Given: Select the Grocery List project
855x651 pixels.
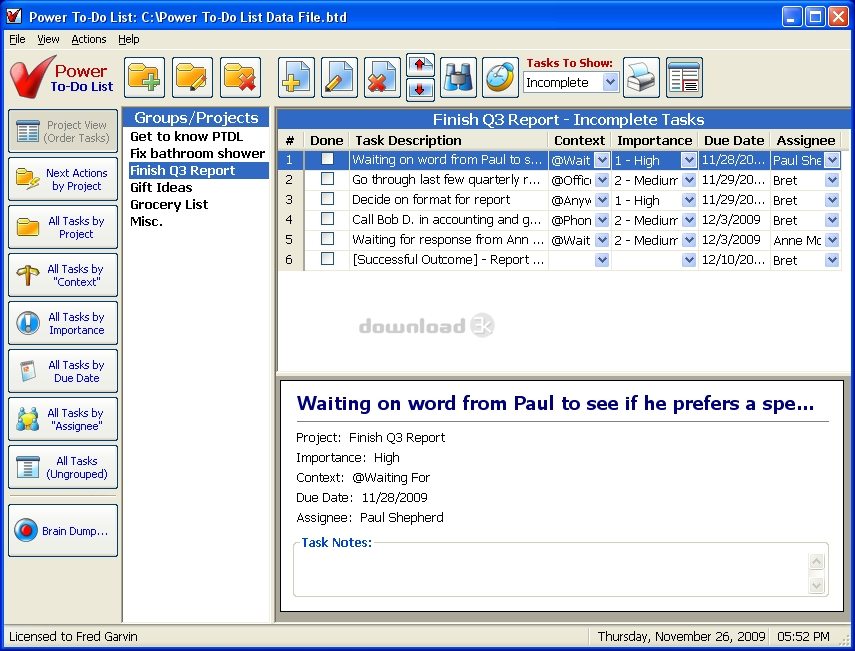Looking at the screenshot, I should pos(169,205).
